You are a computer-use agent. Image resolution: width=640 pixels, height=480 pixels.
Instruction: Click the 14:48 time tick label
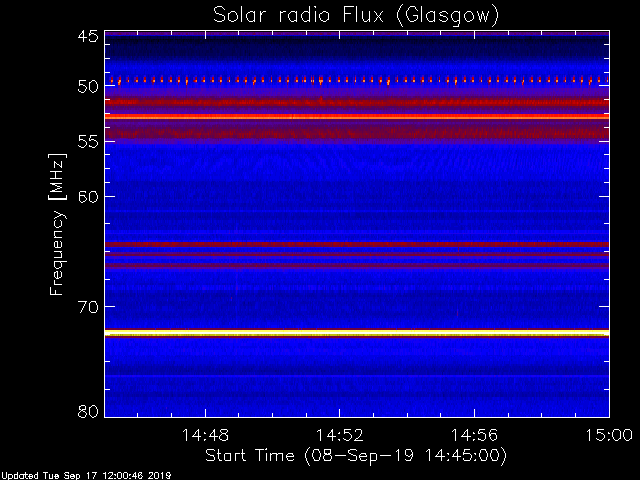[x=205, y=435]
